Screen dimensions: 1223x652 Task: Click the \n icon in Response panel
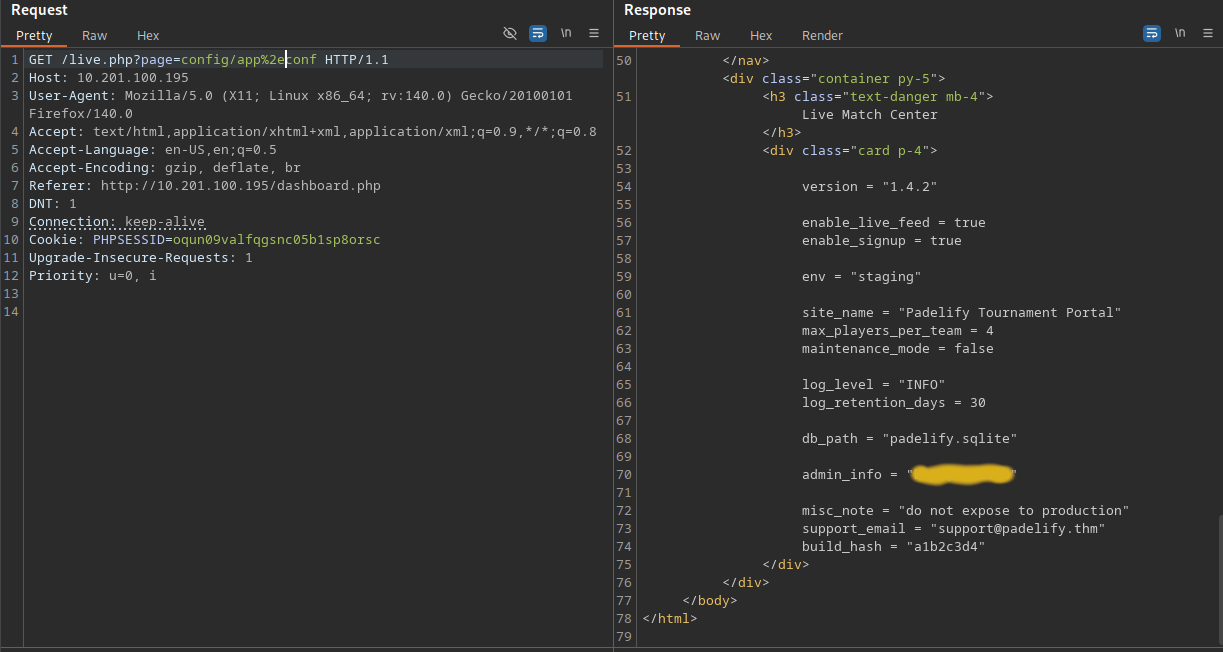tap(1180, 33)
